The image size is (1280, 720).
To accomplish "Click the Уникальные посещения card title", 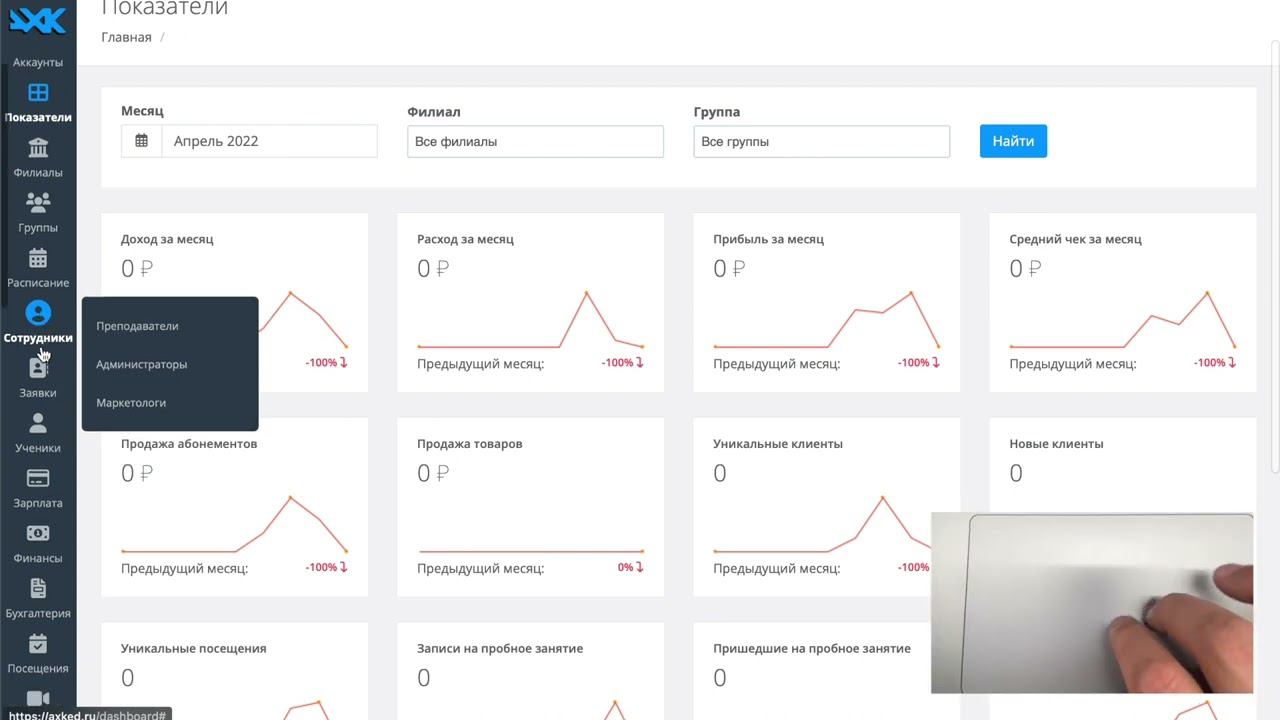I will (194, 648).
